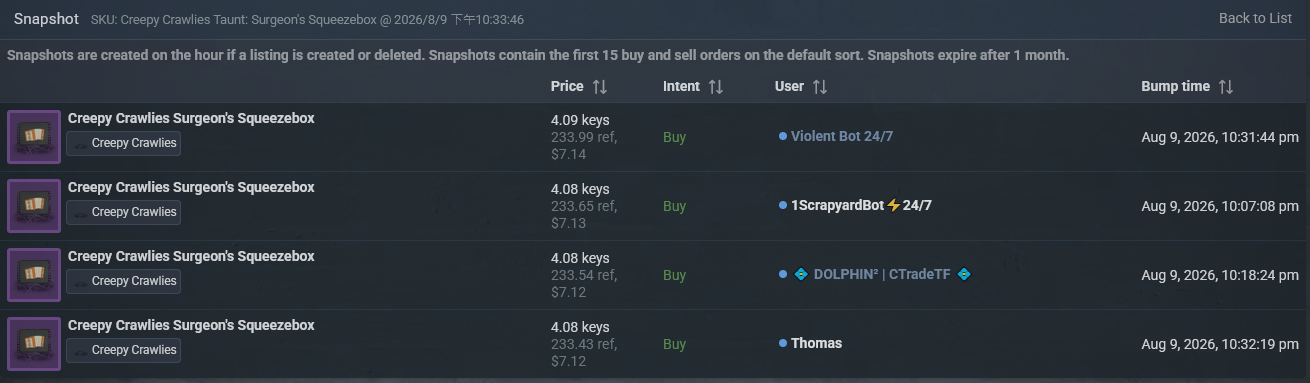Open 1ScrapyardBot 24/7 user profile
1310x383 pixels.
tap(861, 205)
